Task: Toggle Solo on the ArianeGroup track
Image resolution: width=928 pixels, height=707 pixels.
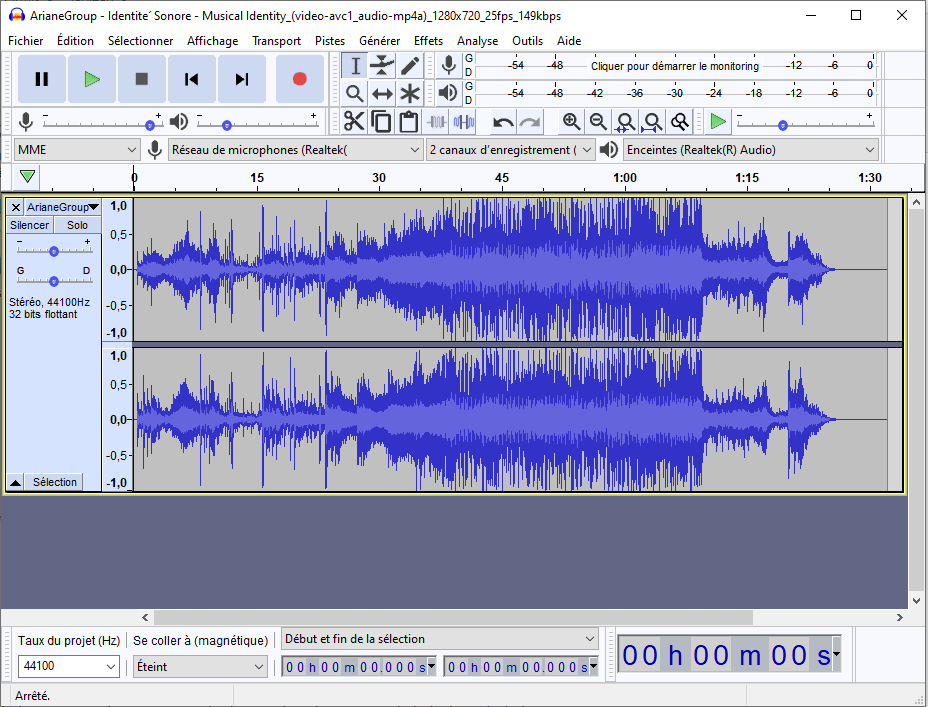Action: click(x=78, y=225)
